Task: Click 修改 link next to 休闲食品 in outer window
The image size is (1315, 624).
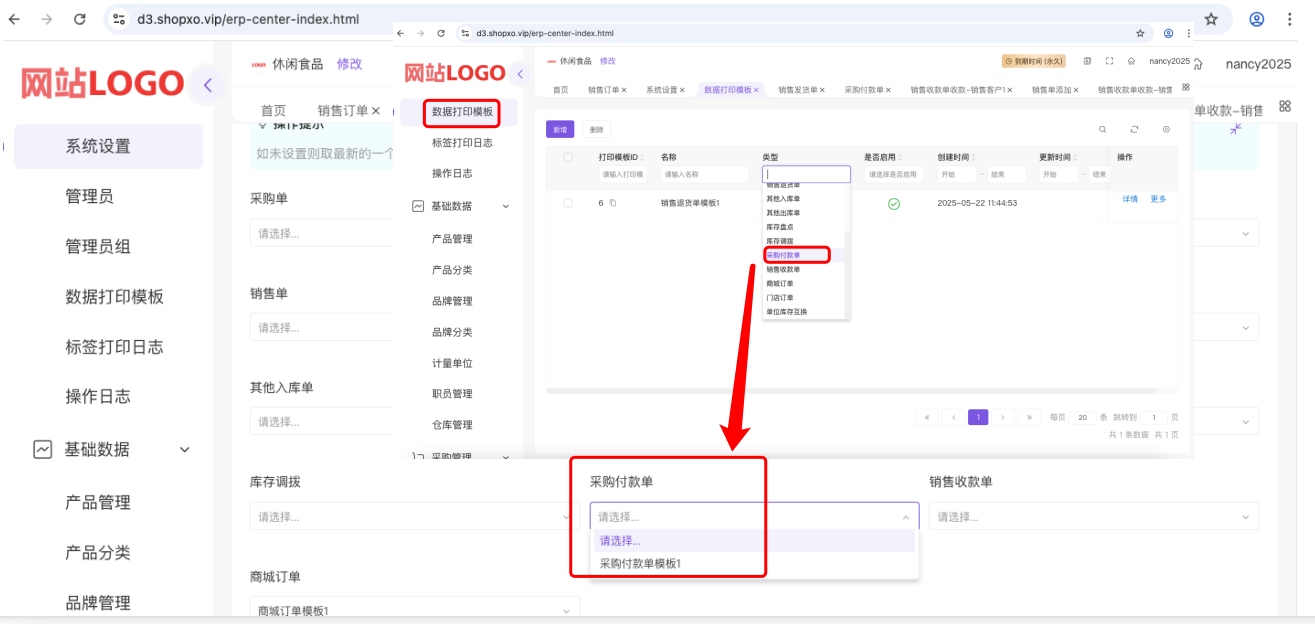Action: point(349,64)
